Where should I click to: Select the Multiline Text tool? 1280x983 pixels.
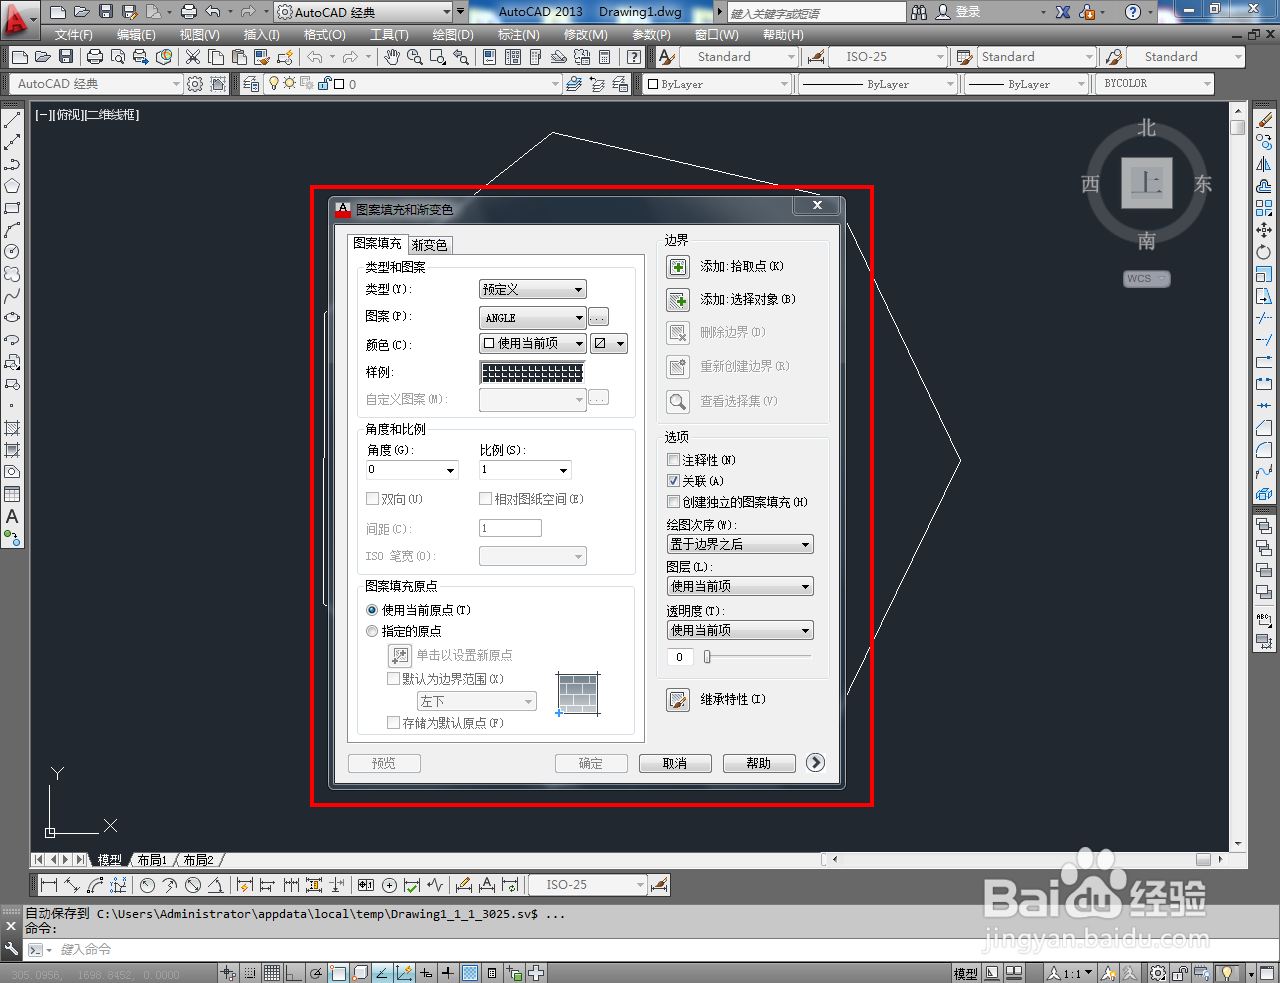tap(12, 516)
